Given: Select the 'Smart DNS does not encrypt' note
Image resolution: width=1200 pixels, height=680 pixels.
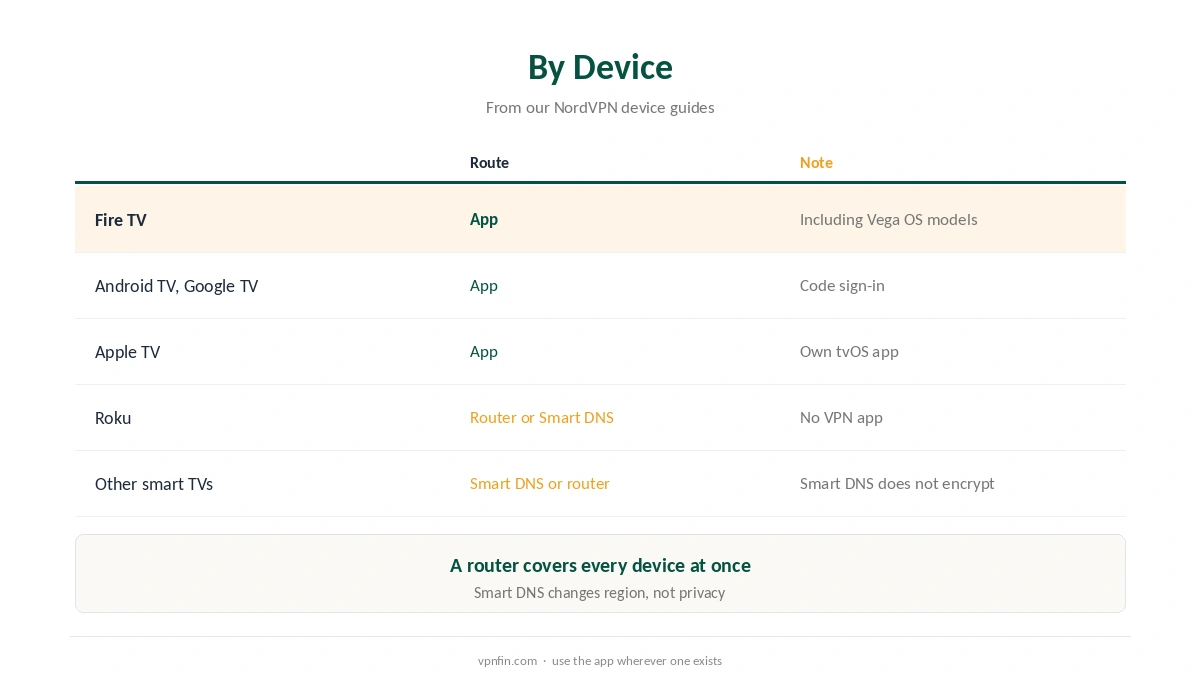Looking at the screenshot, I should pos(897,483).
